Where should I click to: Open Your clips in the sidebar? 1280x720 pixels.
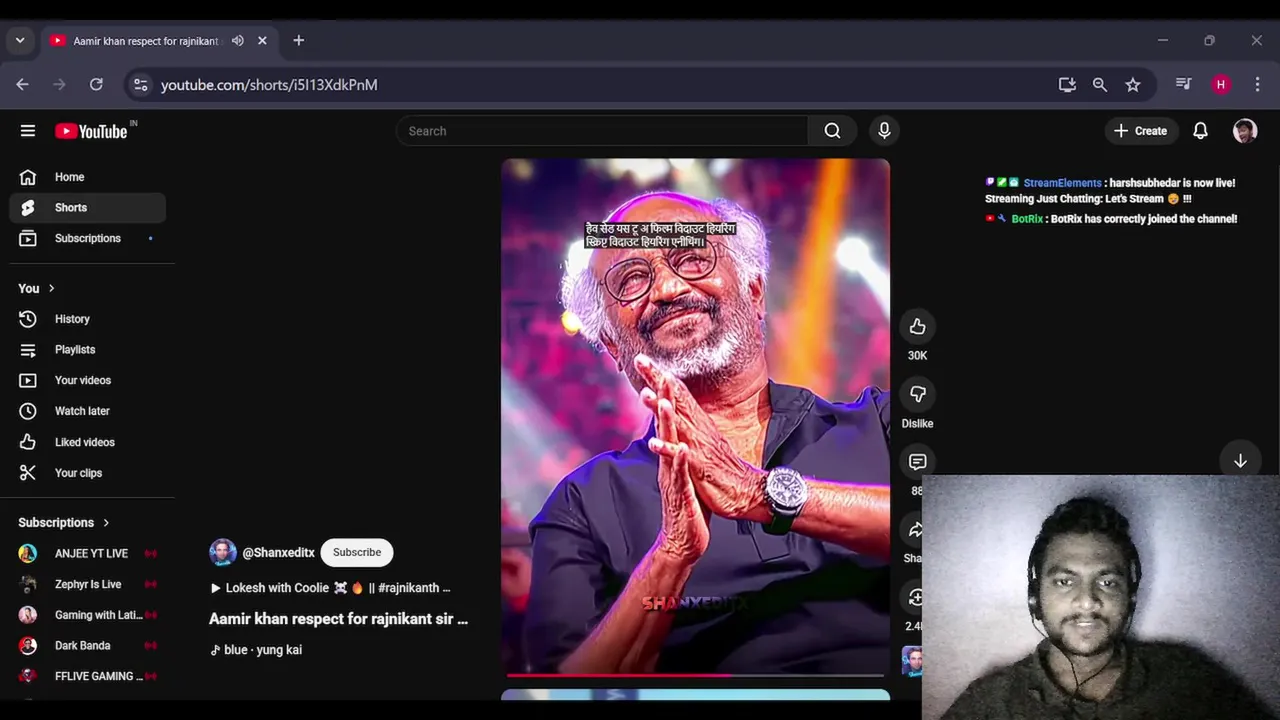[88, 473]
